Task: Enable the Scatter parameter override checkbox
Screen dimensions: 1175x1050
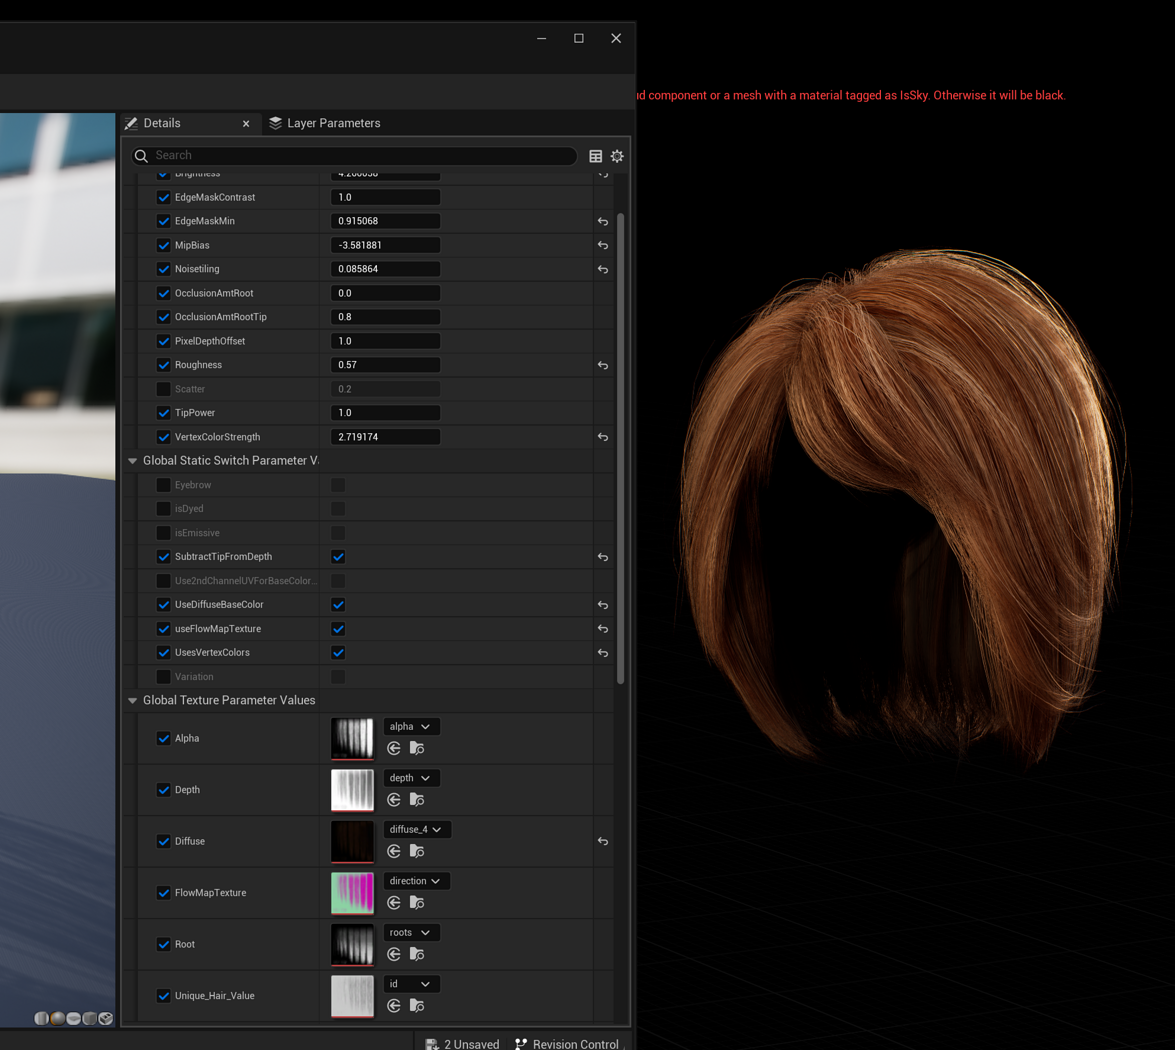Action: click(x=163, y=389)
